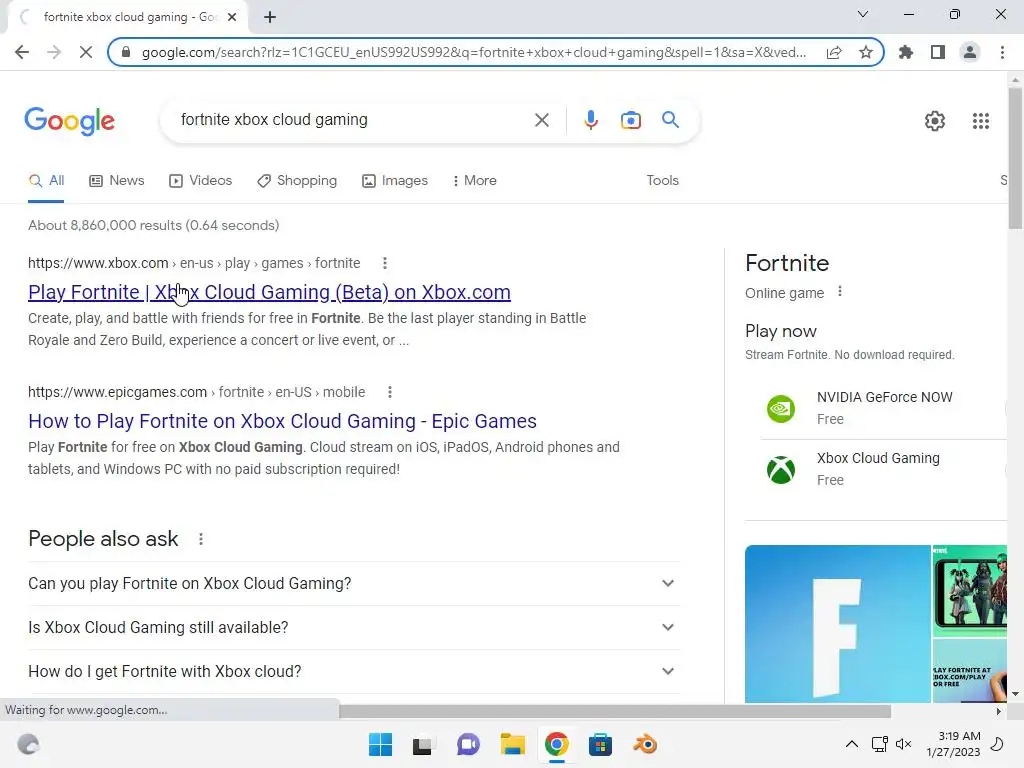Open search Tools options
The height and width of the screenshot is (768, 1024).
click(662, 180)
